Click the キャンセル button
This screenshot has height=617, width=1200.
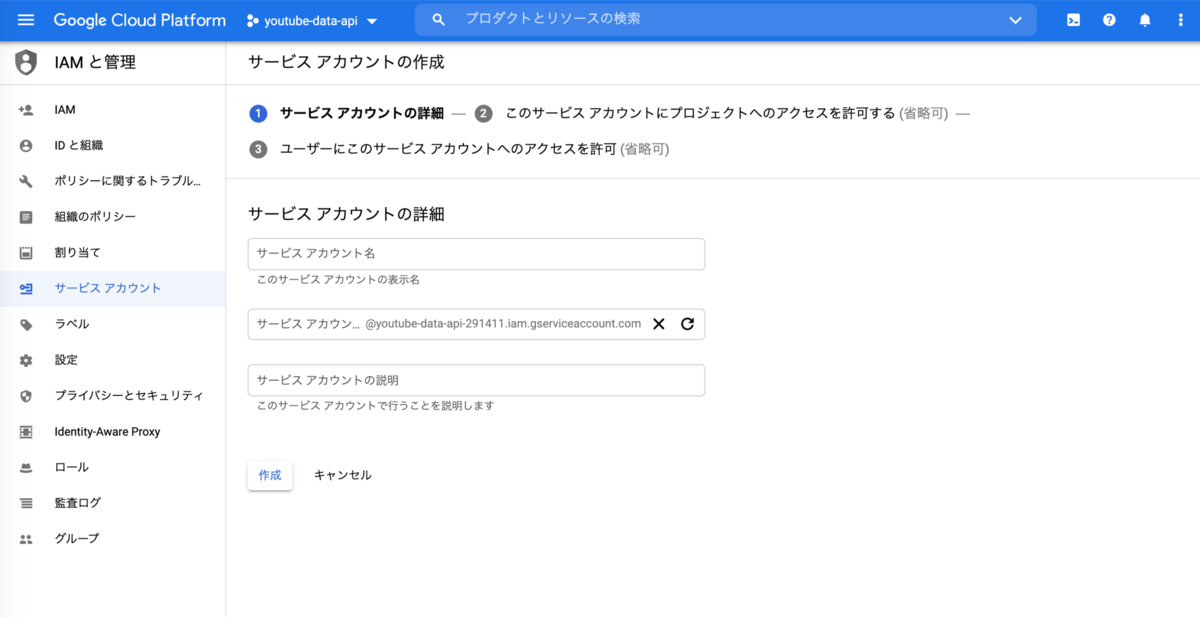pyautogui.click(x=343, y=475)
